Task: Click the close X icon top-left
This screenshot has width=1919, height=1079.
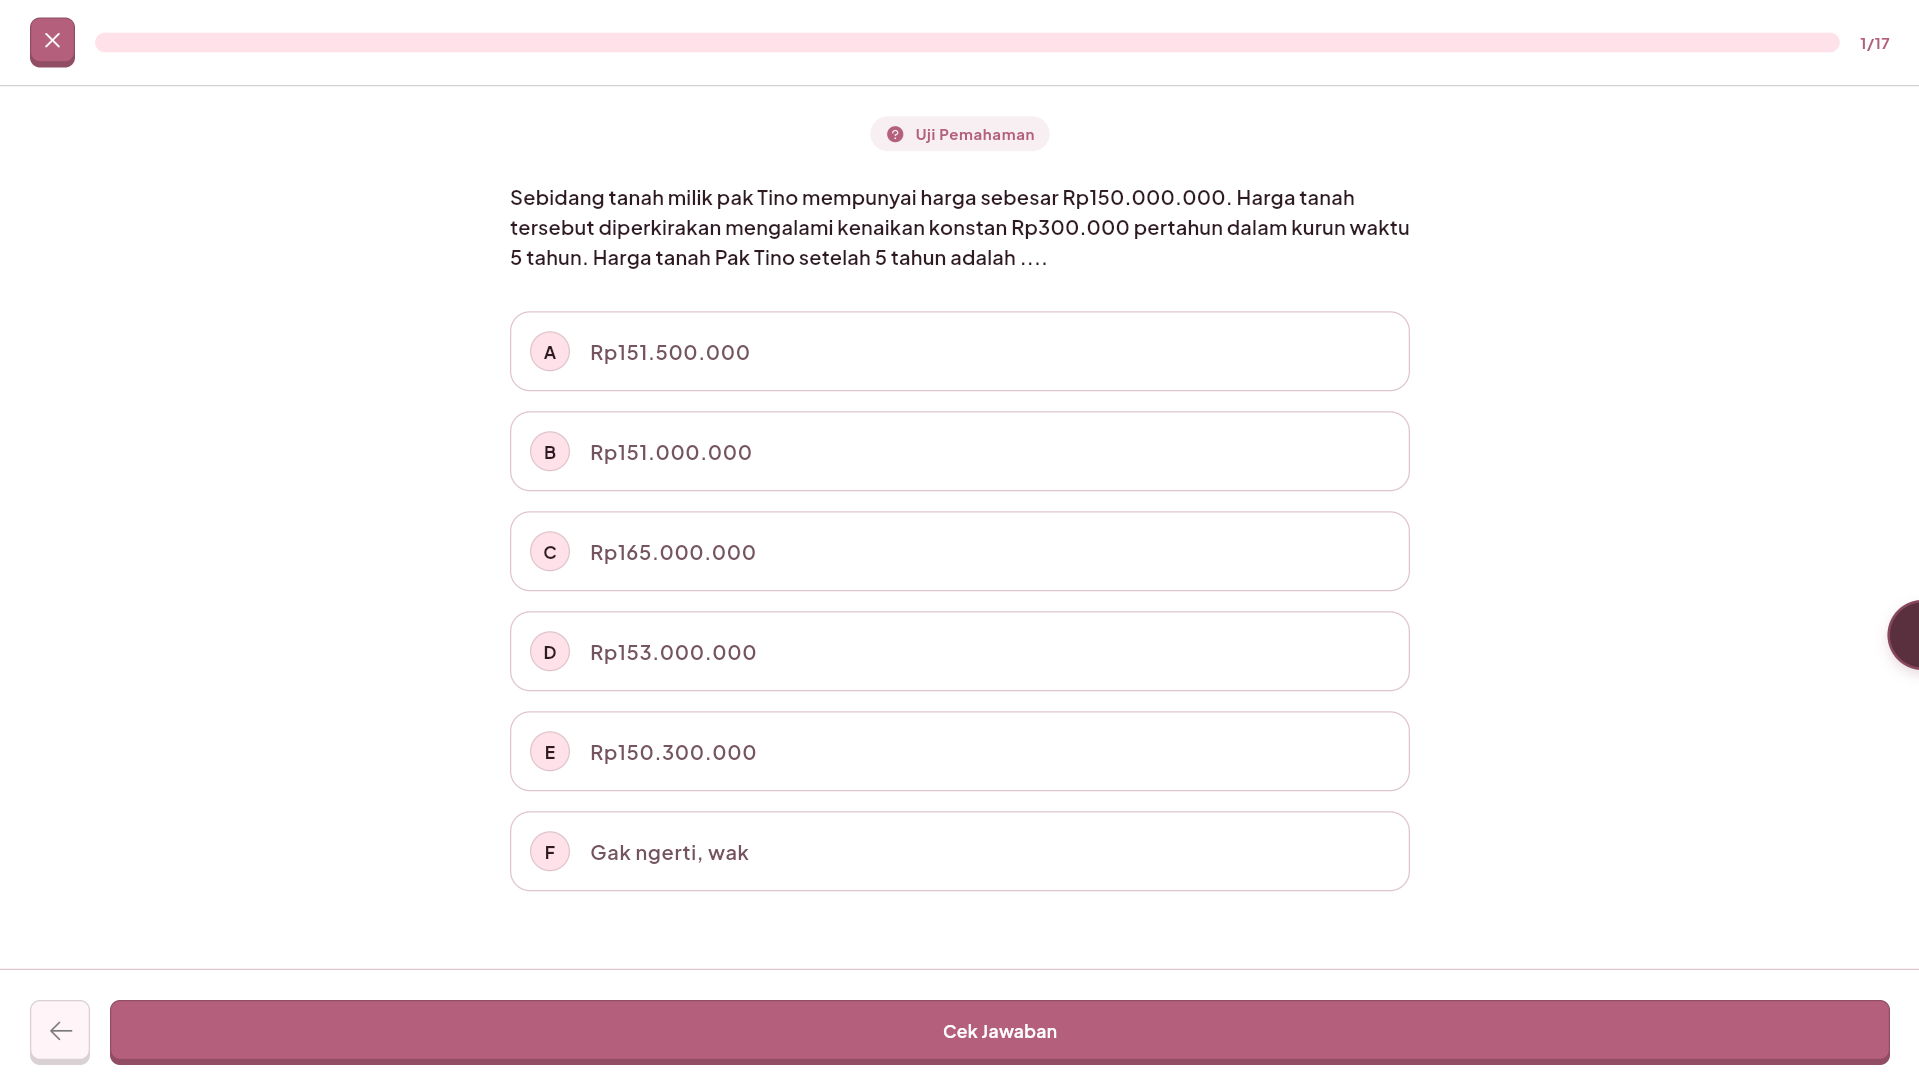Action: pos(52,41)
